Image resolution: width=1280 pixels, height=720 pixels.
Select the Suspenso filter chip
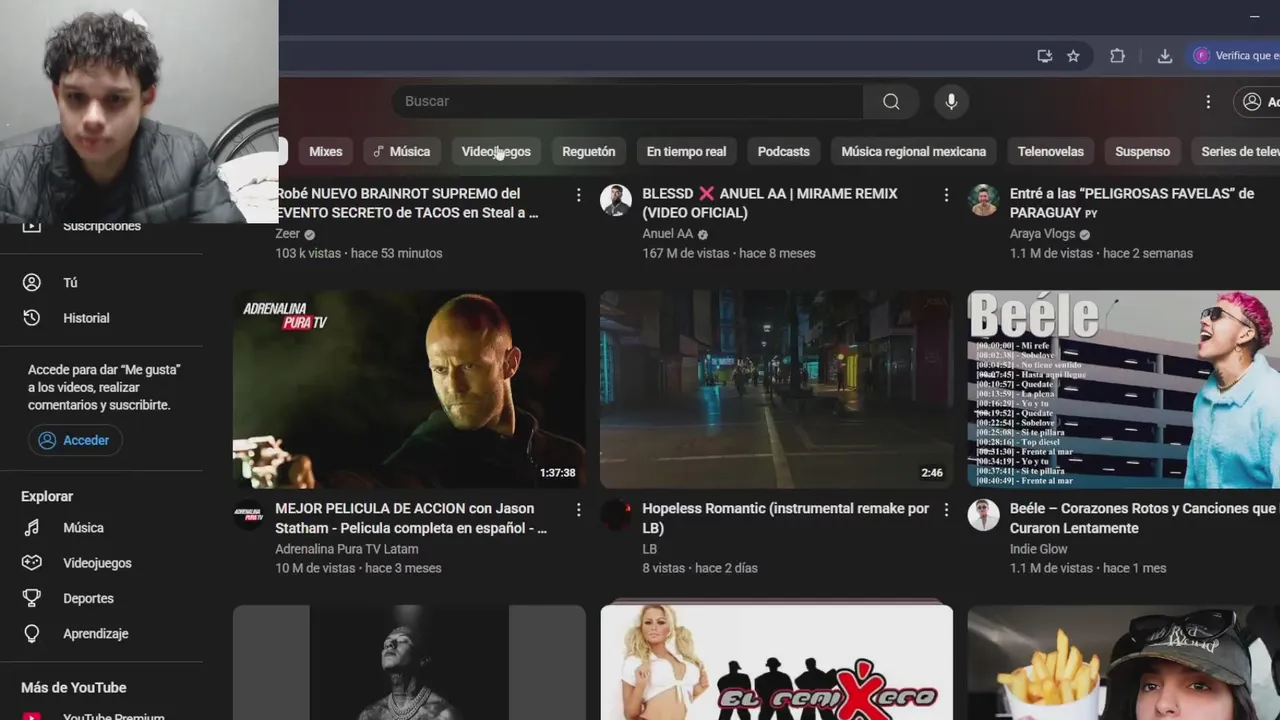(1142, 152)
